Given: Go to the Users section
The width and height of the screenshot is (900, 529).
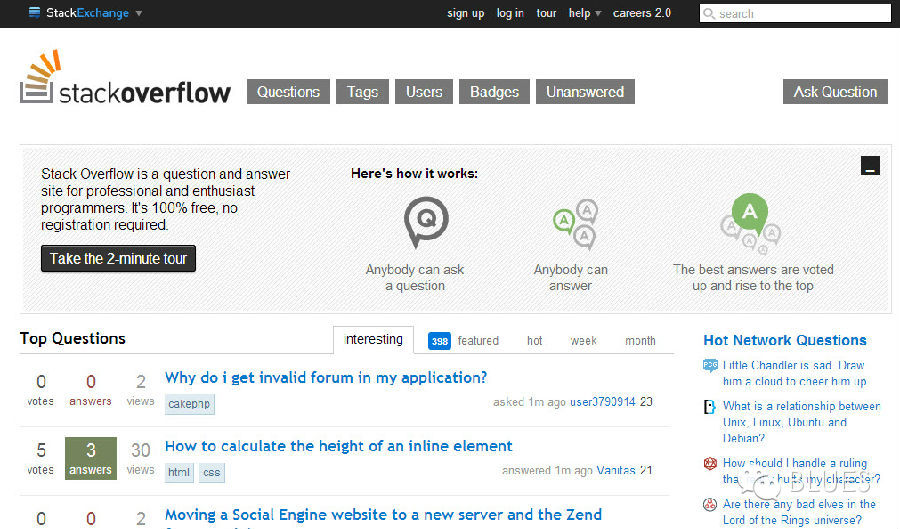Looking at the screenshot, I should (x=424, y=92).
